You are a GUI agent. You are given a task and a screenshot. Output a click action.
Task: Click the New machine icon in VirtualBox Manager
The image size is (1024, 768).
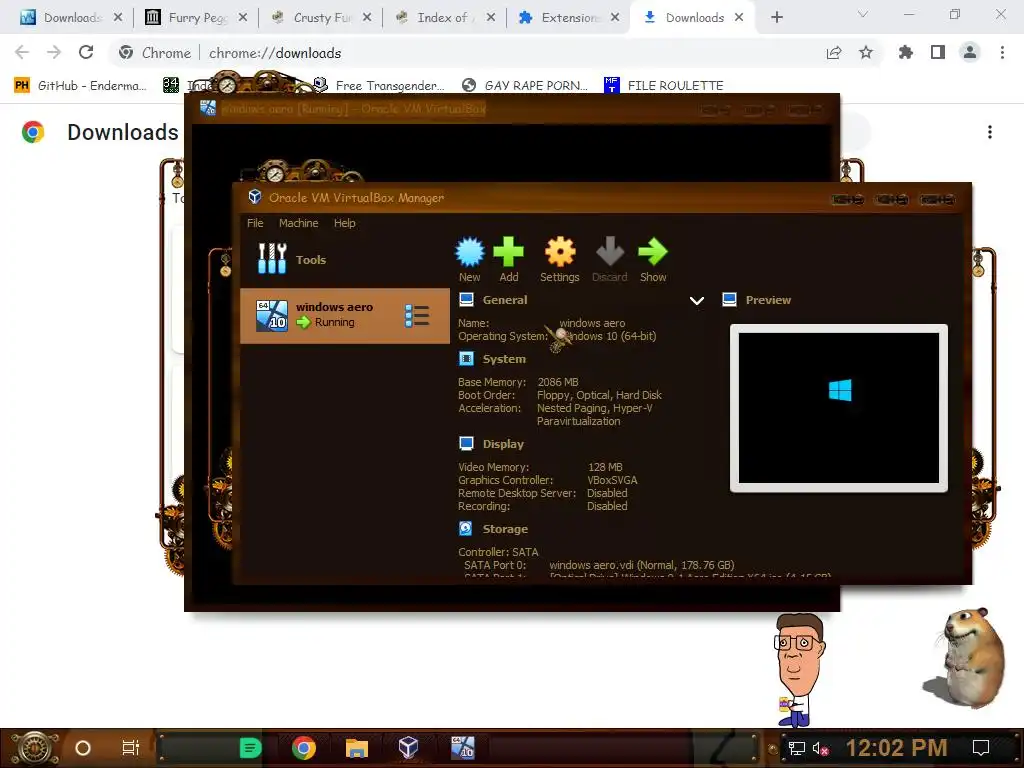pyautogui.click(x=470, y=252)
